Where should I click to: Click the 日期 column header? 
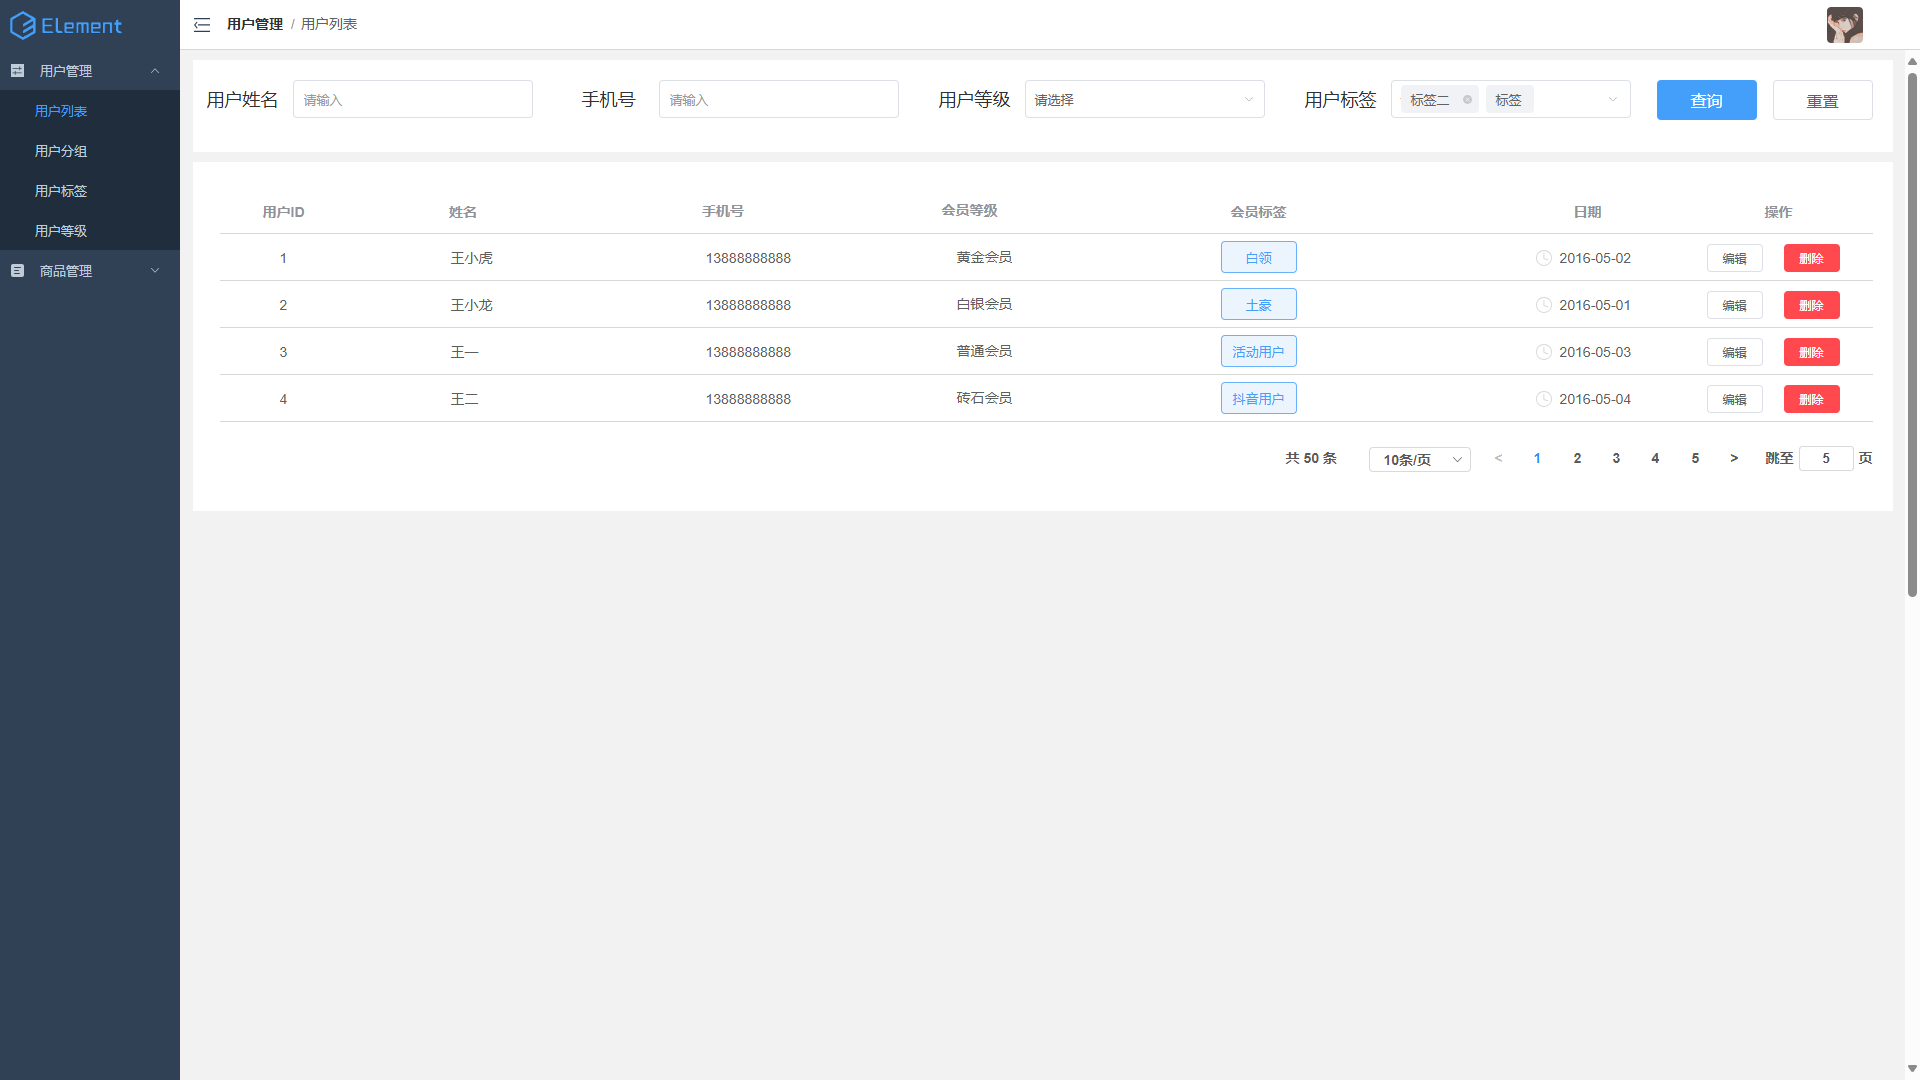click(x=1587, y=212)
